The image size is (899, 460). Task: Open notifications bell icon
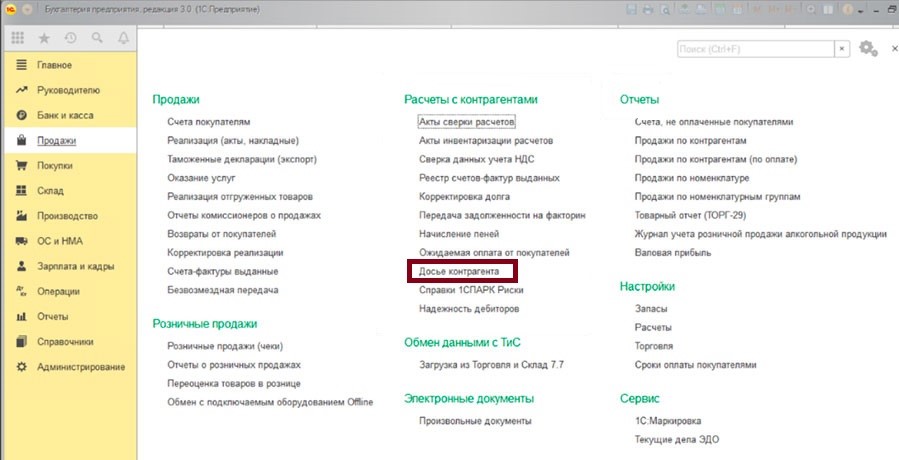(x=123, y=38)
